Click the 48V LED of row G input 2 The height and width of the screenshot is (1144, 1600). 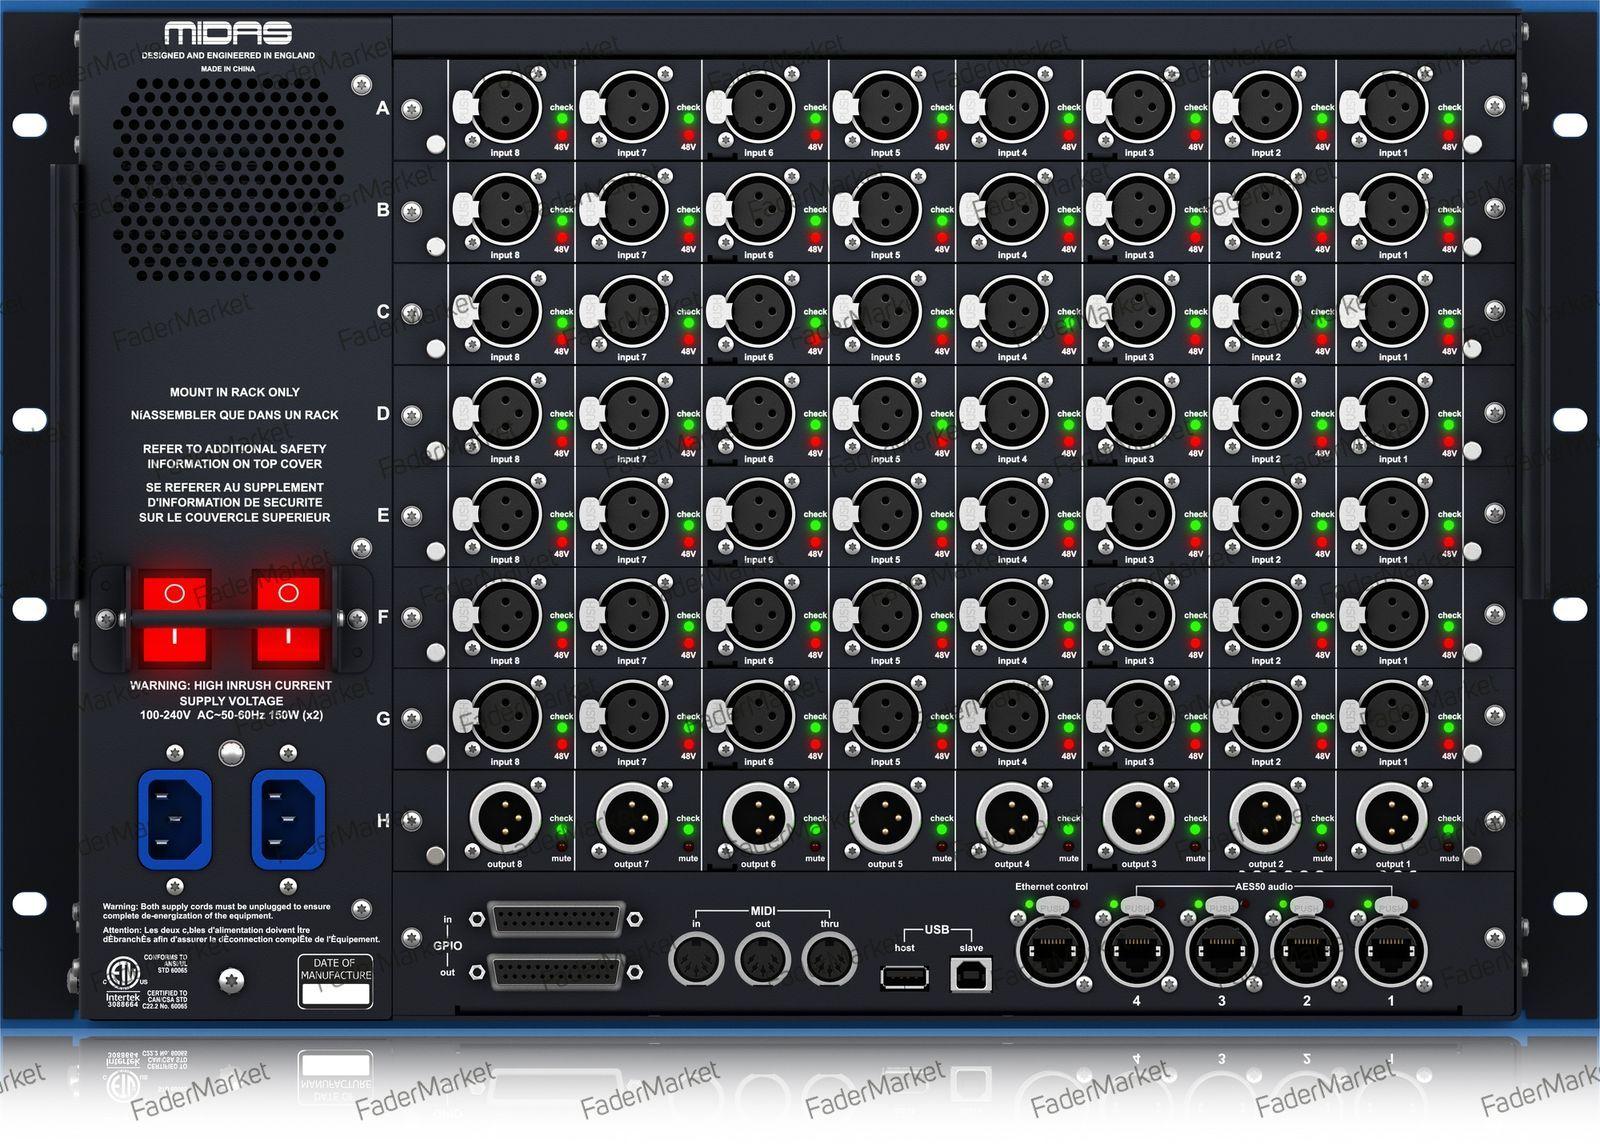pos(1322,744)
